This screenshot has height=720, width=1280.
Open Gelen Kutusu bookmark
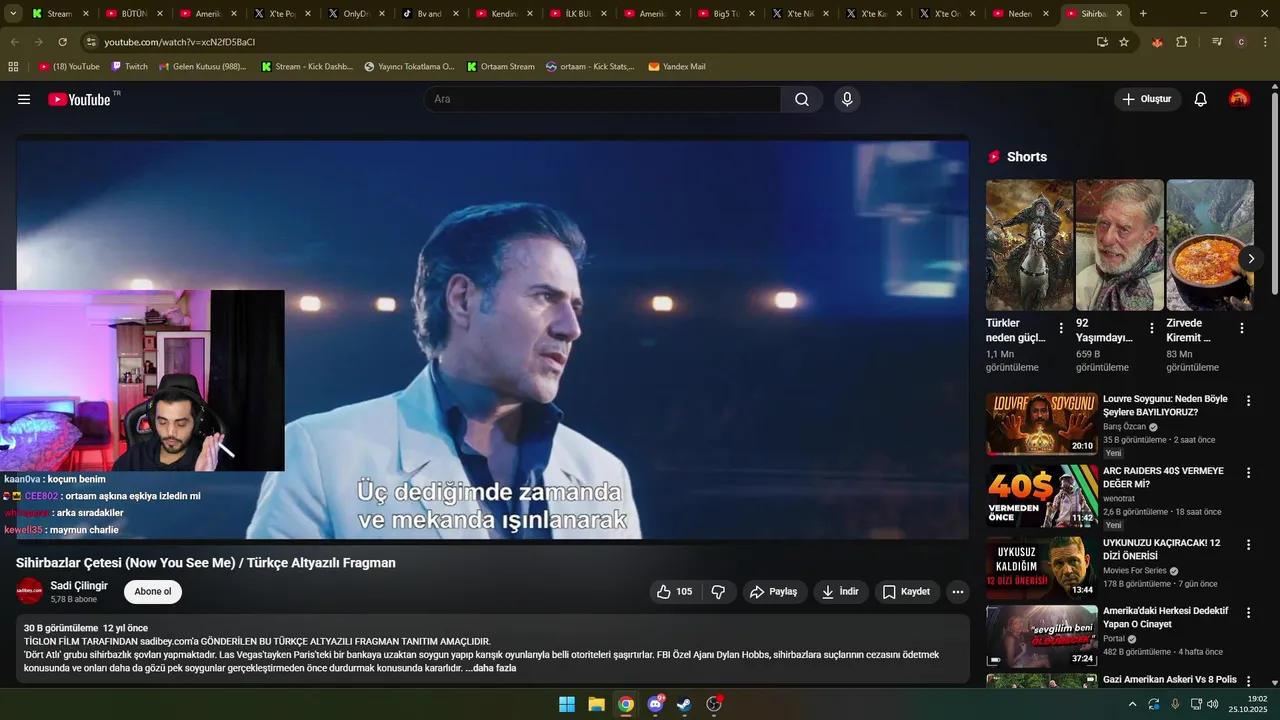[203, 67]
